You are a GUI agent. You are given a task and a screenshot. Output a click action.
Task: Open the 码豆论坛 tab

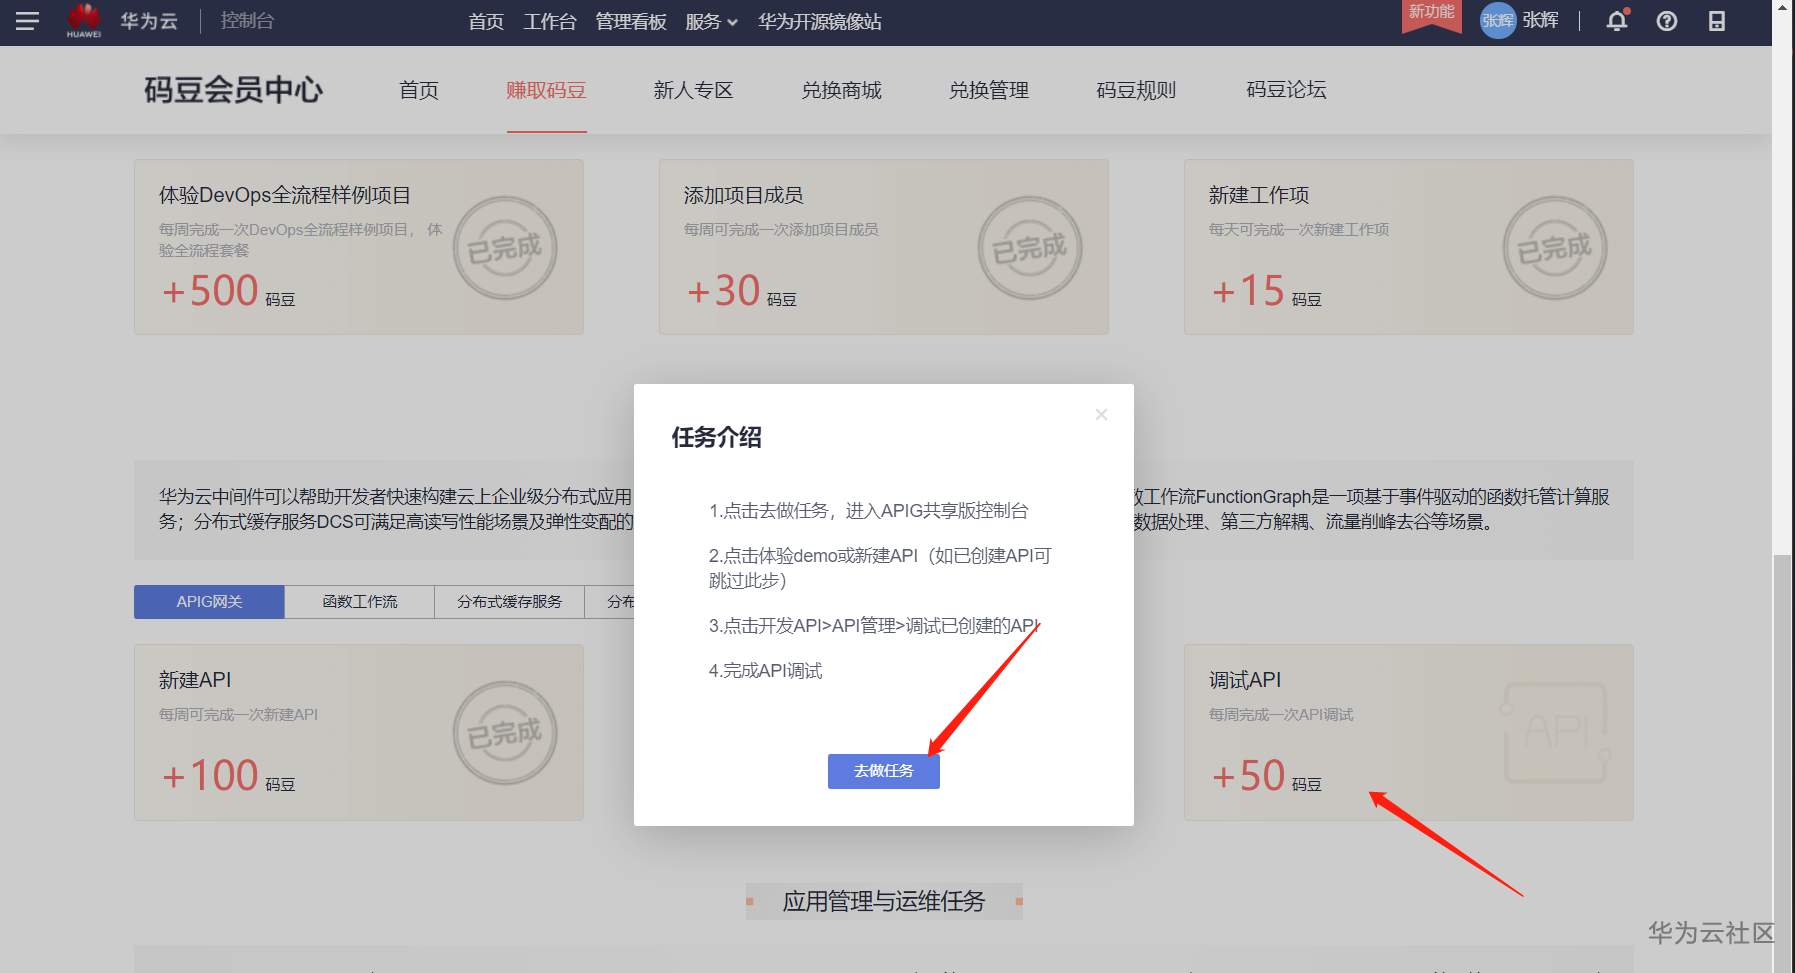[1286, 90]
